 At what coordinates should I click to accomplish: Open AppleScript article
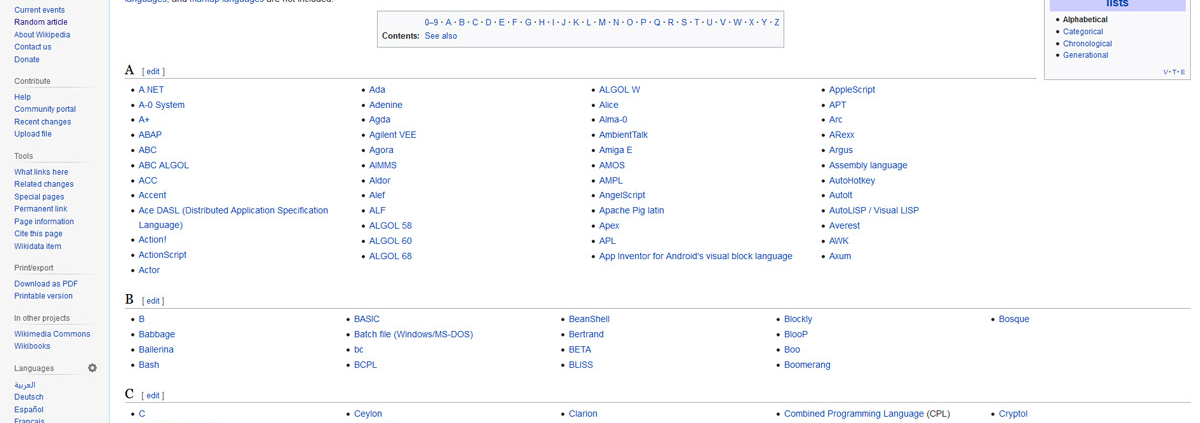pos(852,90)
